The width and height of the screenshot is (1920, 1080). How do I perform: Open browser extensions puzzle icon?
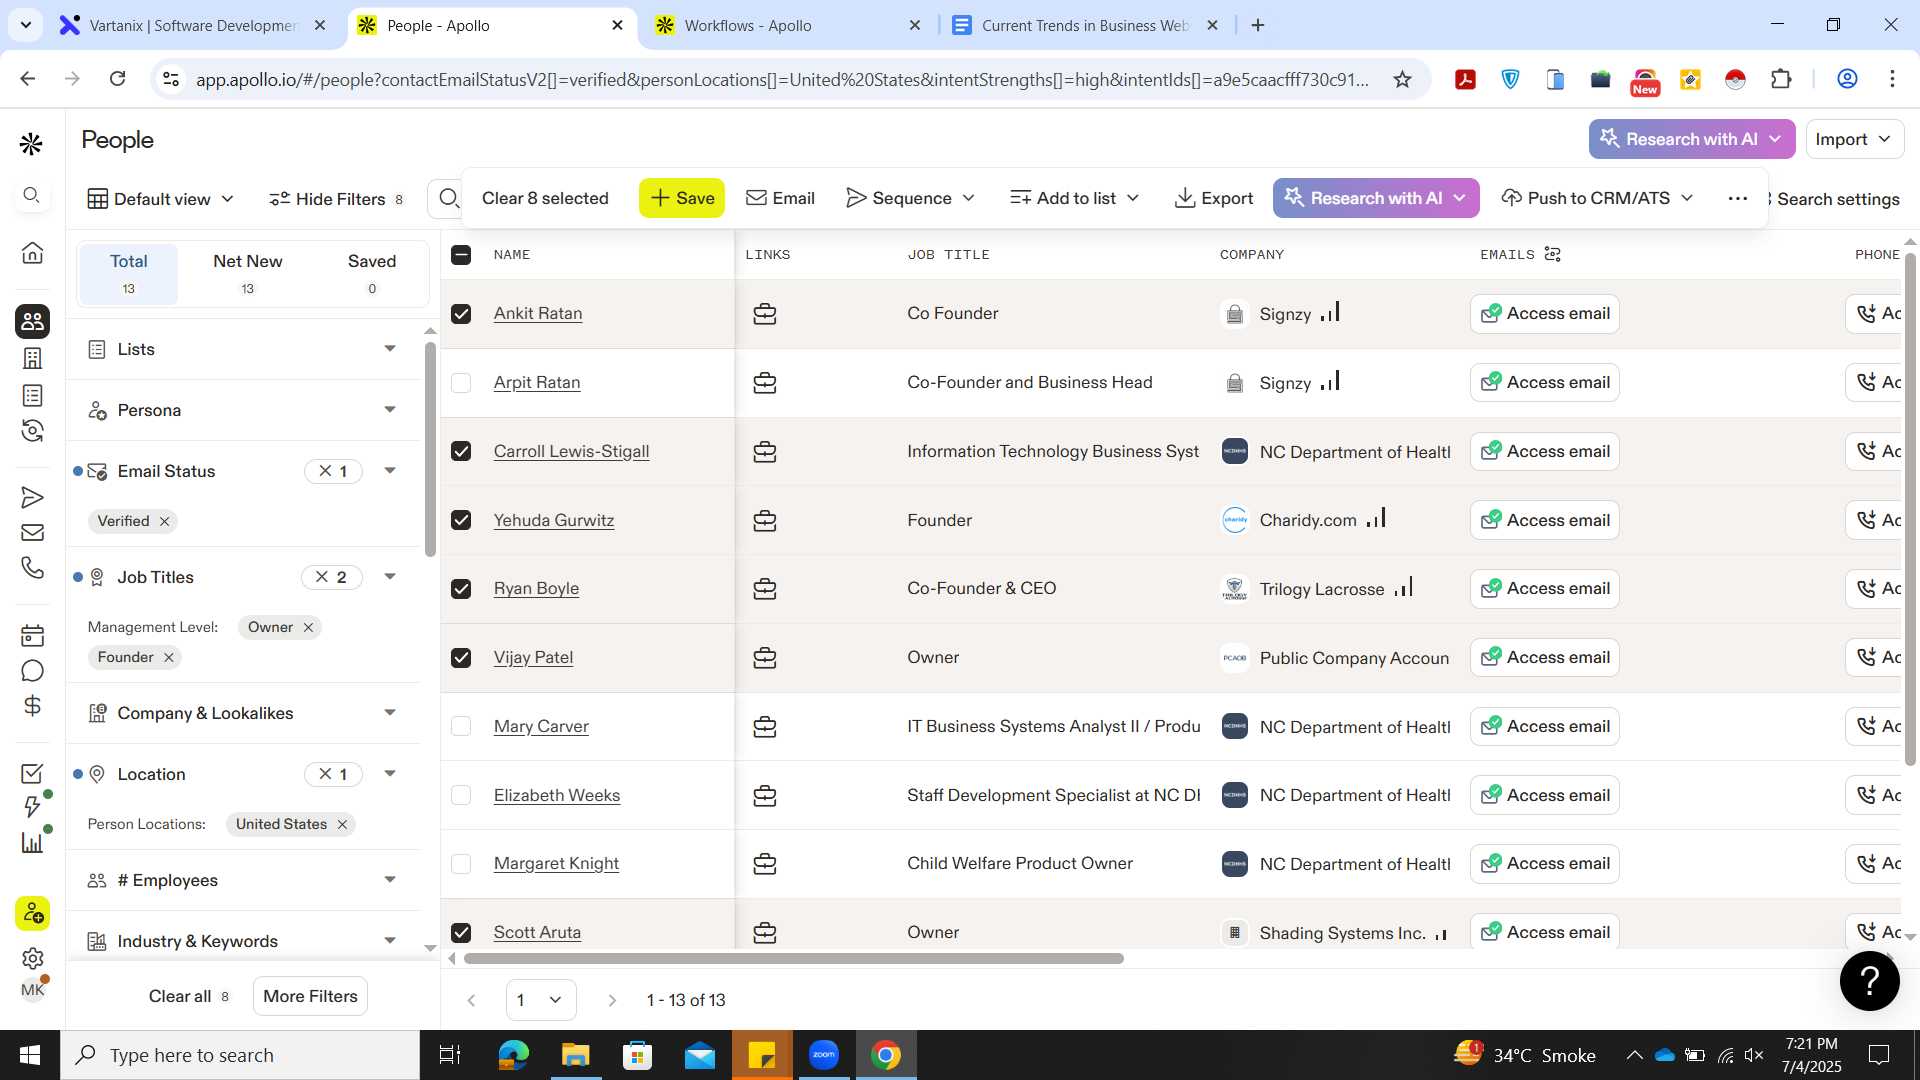coord(1781,79)
